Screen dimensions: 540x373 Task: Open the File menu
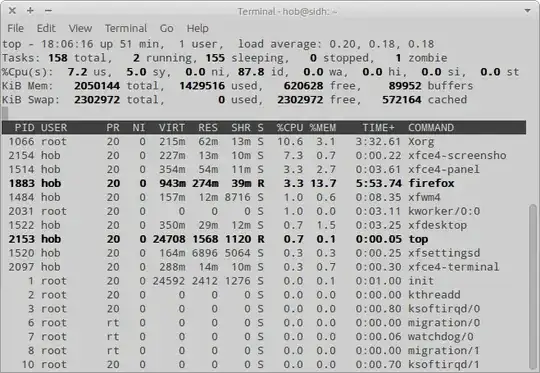click(x=15, y=28)
